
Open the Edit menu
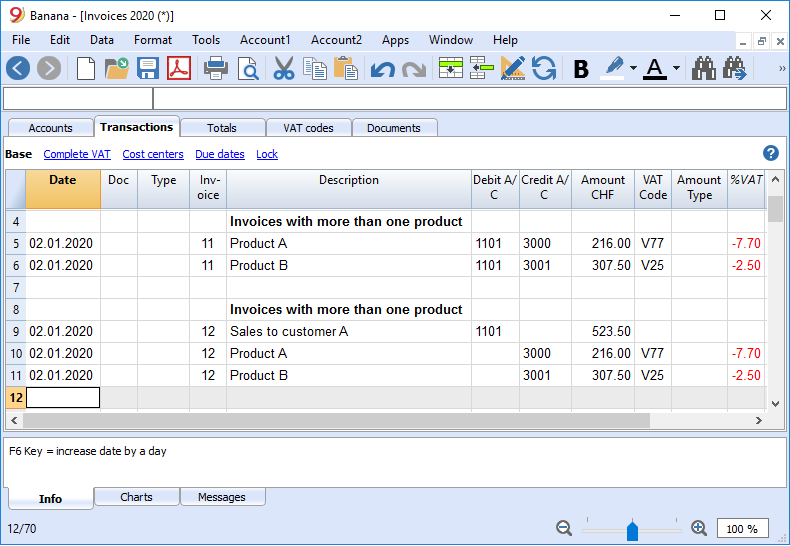pyautogui.click(x=59, y=40)
